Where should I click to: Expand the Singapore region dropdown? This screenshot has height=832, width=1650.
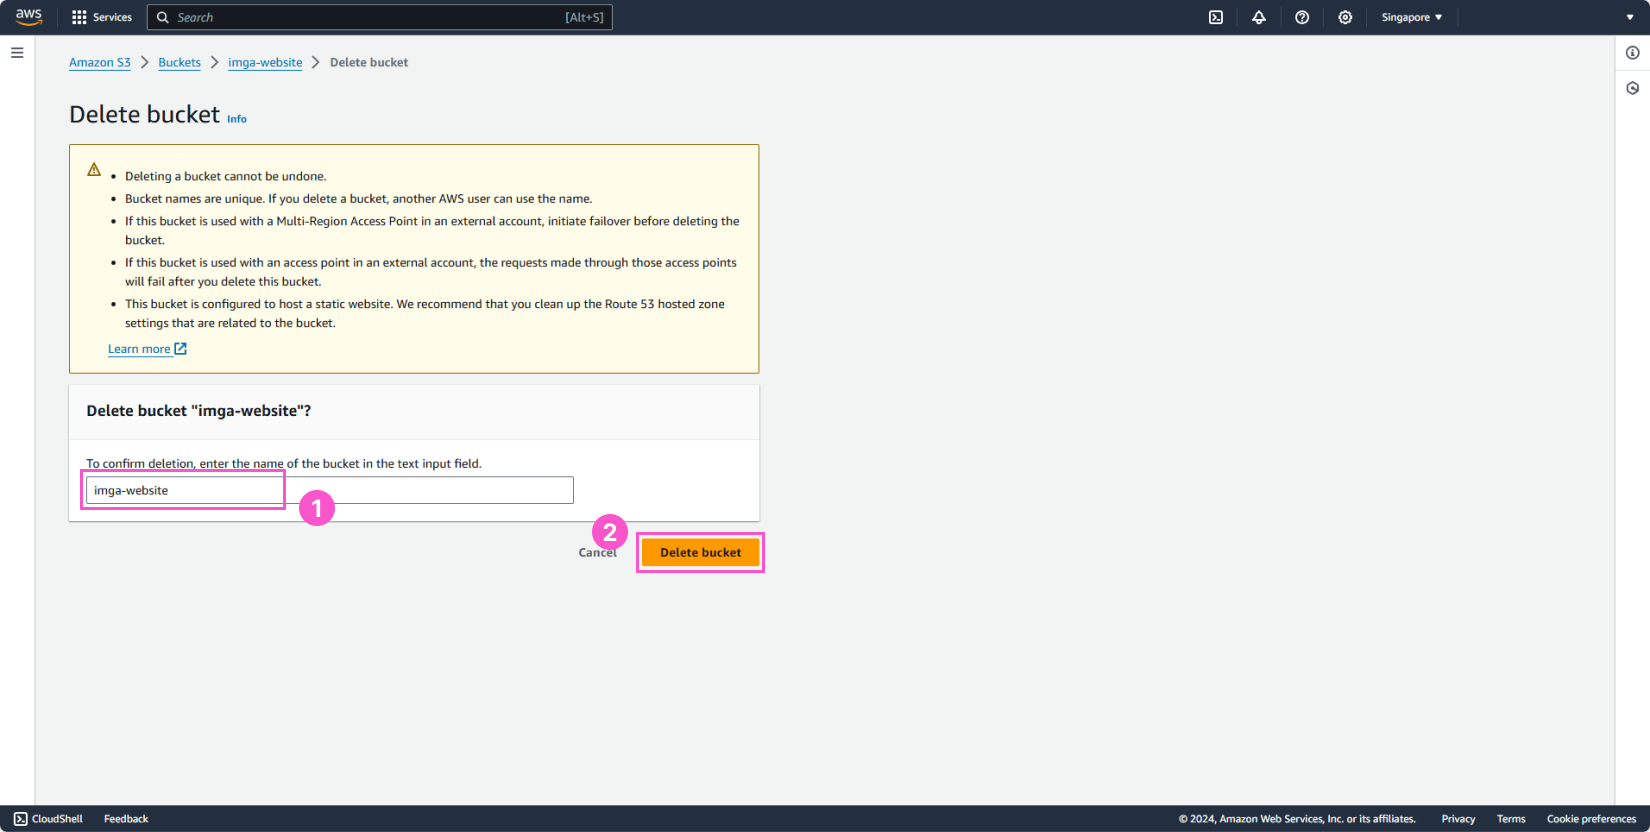coord(1412,17)
